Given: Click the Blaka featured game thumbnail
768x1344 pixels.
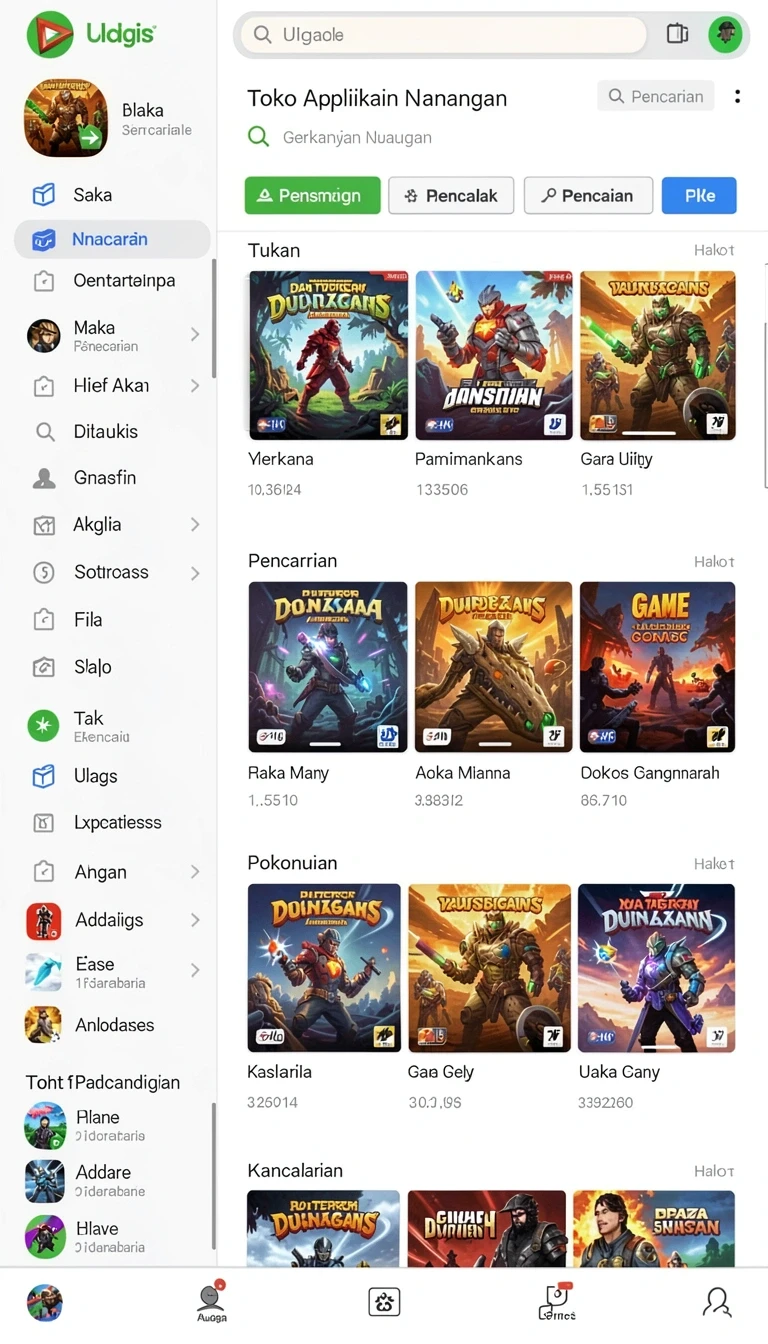Looking at the screenshot, I should point(66,118).
